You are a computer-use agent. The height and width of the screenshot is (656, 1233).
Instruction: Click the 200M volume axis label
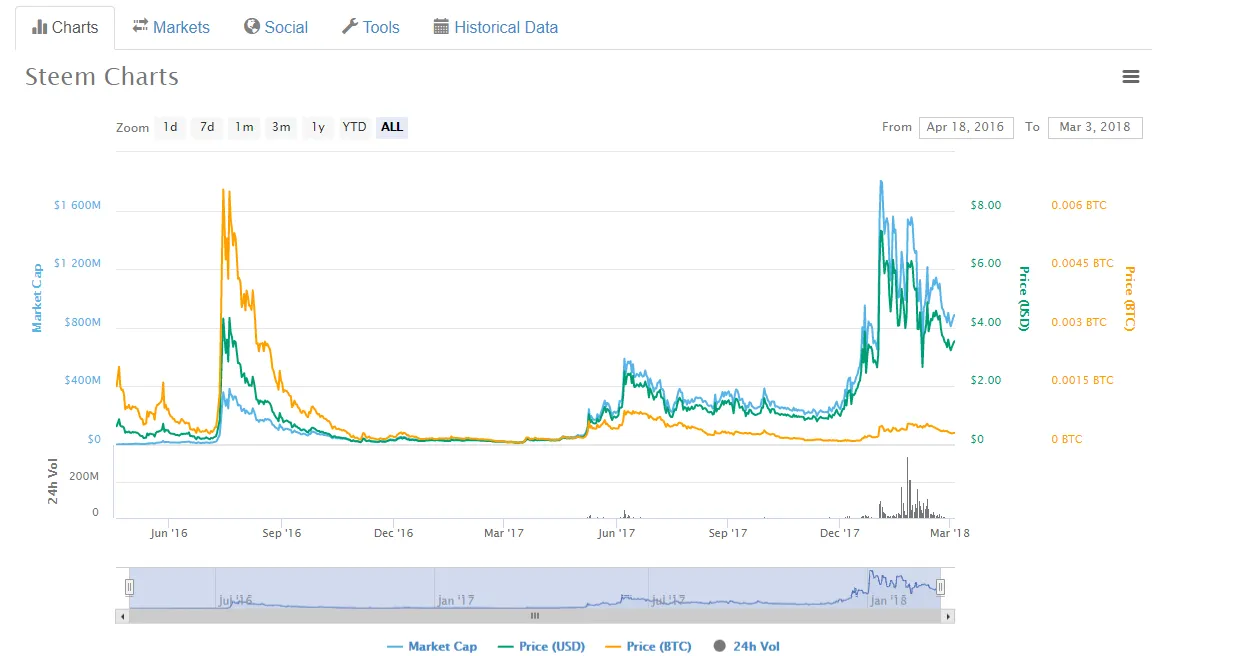click(x=85, y=478)
